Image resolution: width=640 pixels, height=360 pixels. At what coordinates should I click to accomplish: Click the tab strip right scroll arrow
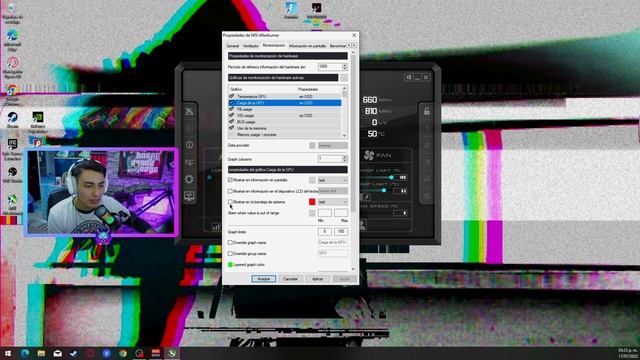[353, 45]
